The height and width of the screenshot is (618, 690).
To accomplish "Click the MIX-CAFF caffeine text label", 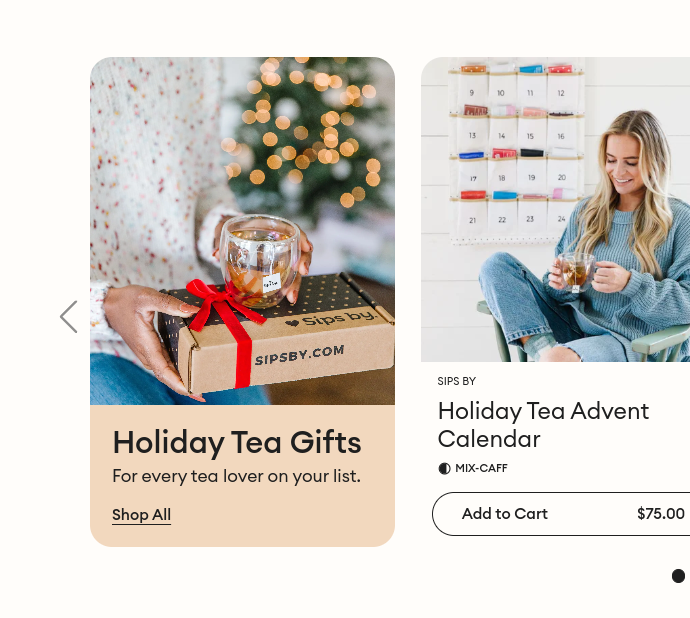I will pyautogui.click(x=481, y=468).
